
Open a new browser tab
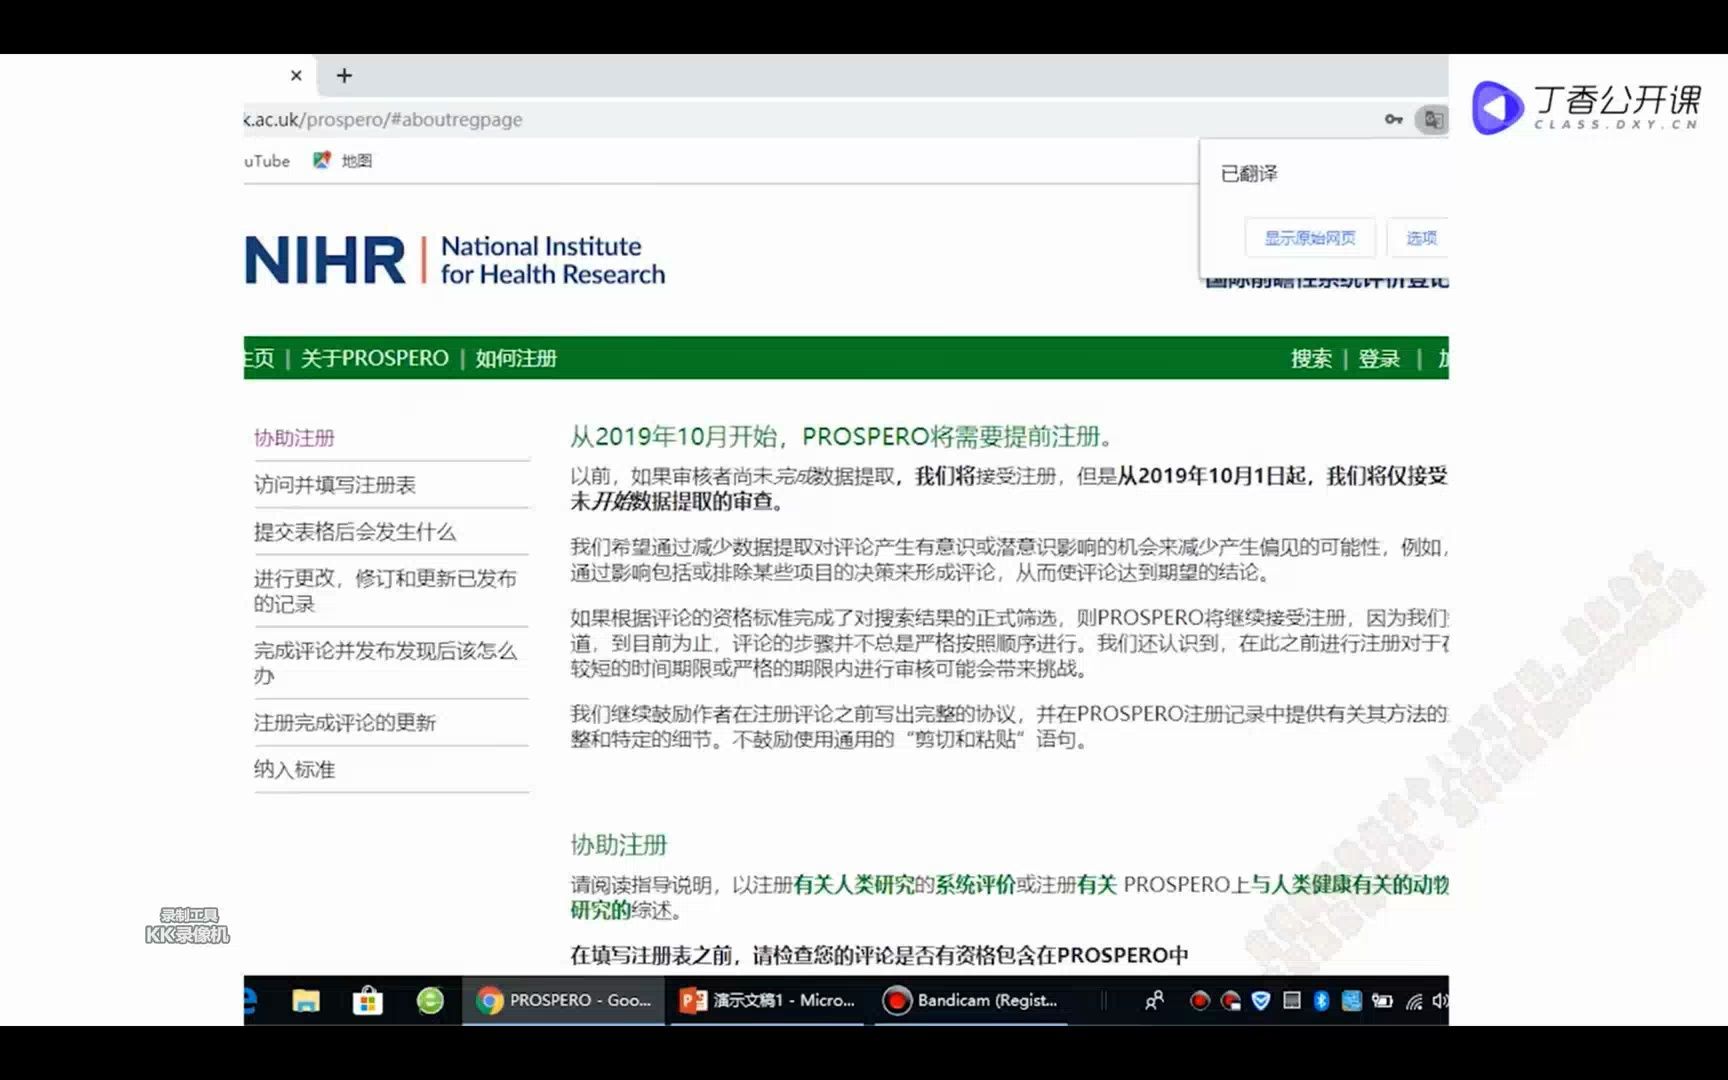pyautogui.click(x=344, y=75)
